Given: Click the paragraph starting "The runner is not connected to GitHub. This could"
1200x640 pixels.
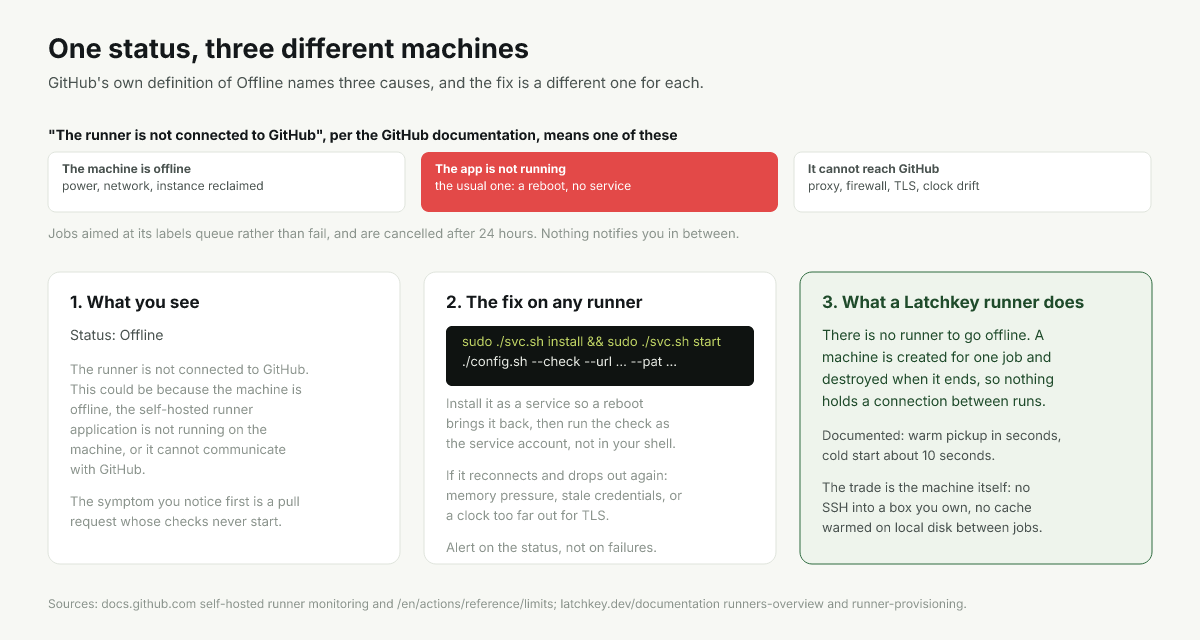Looking at the screenshot, I should click(189, 419).
